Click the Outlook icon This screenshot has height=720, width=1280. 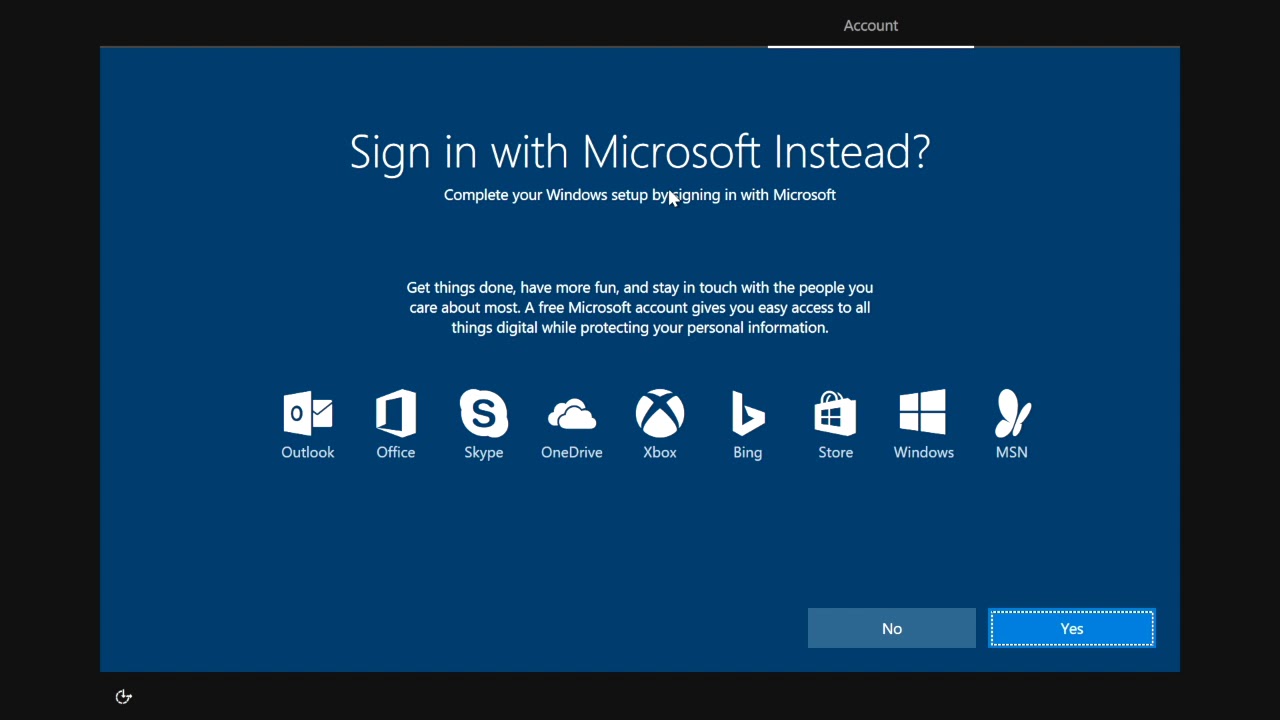[308, 413]
